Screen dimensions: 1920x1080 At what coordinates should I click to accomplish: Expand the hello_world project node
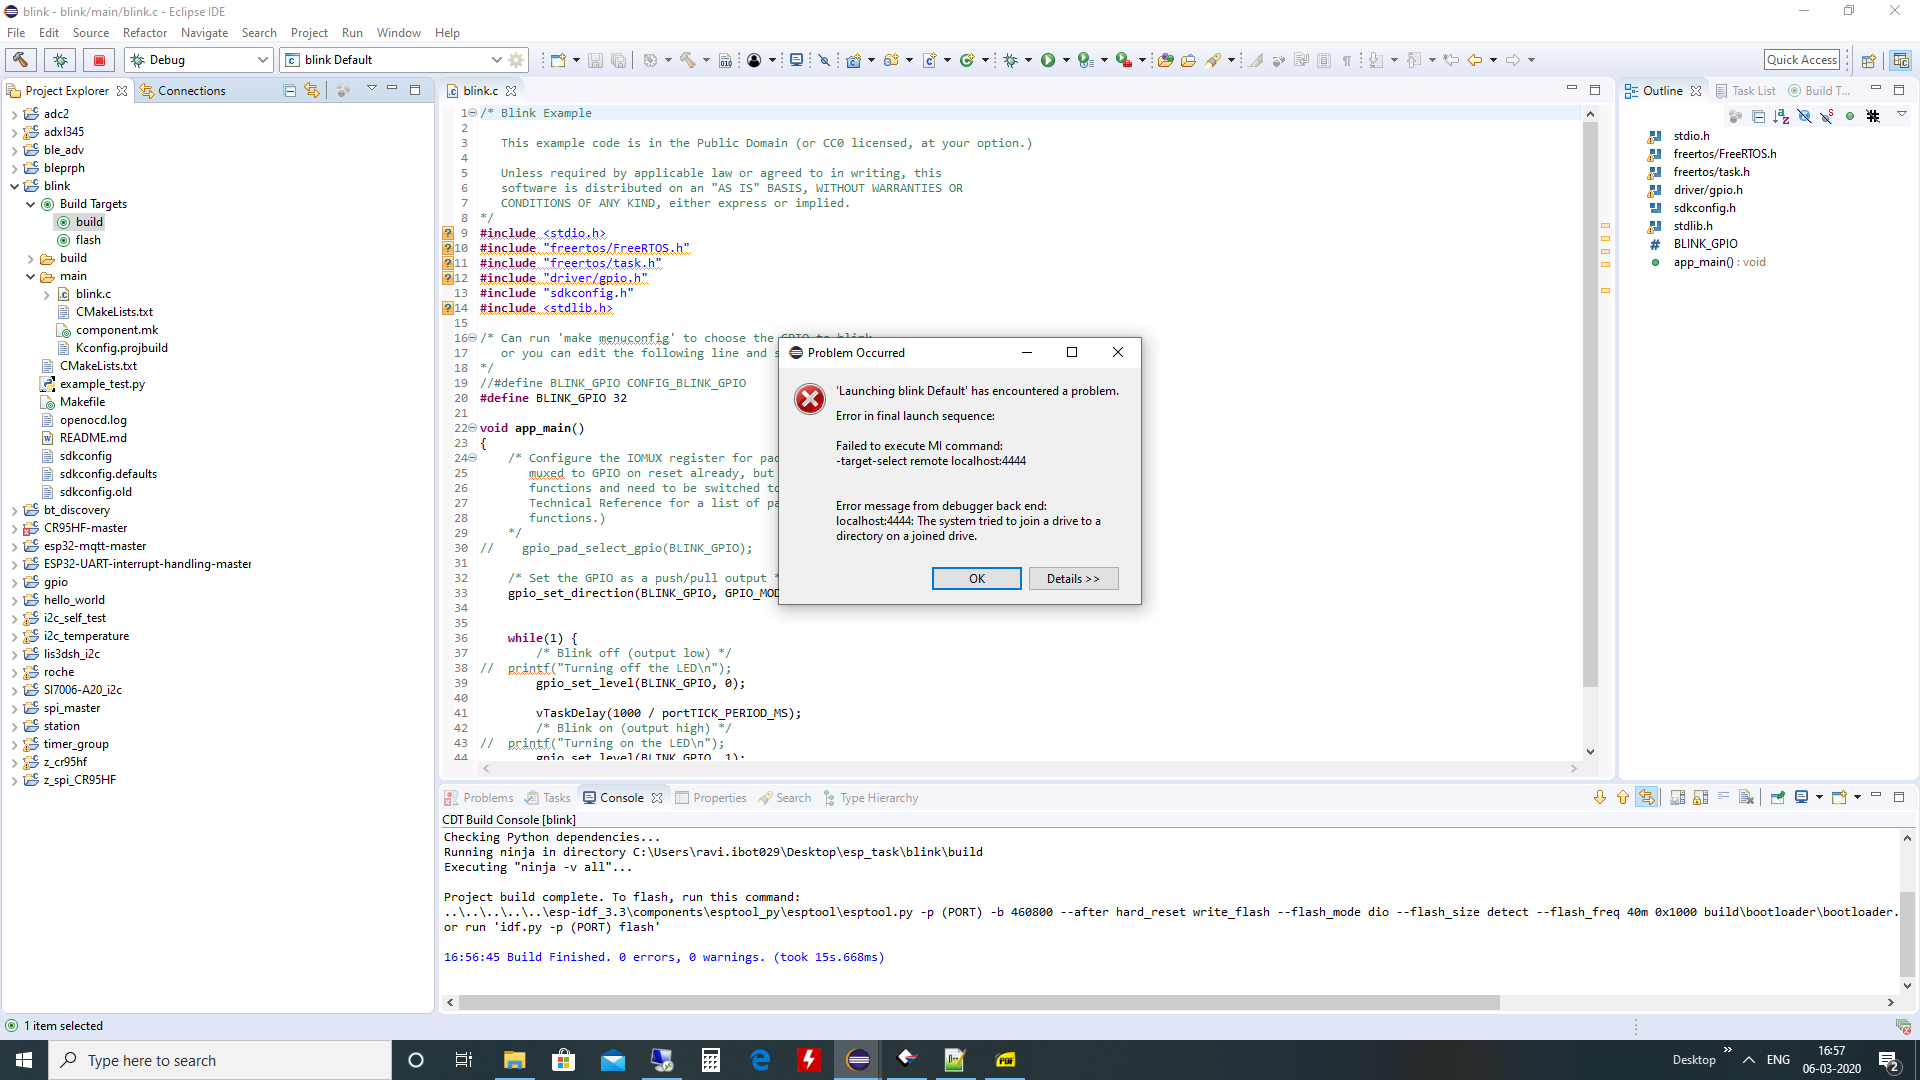point(15,600)
